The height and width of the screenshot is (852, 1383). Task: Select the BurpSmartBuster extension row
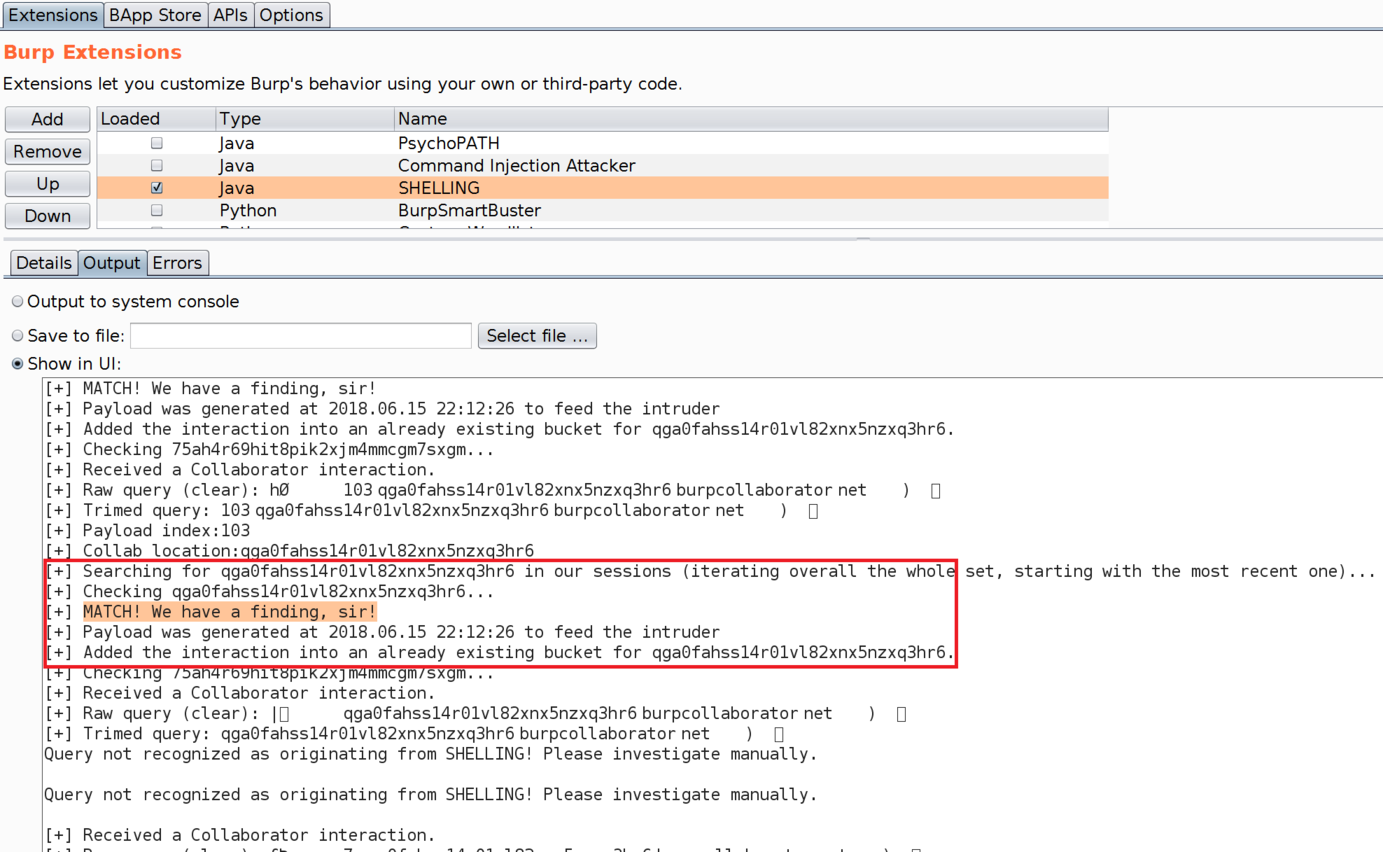click(x=602, y=210)
